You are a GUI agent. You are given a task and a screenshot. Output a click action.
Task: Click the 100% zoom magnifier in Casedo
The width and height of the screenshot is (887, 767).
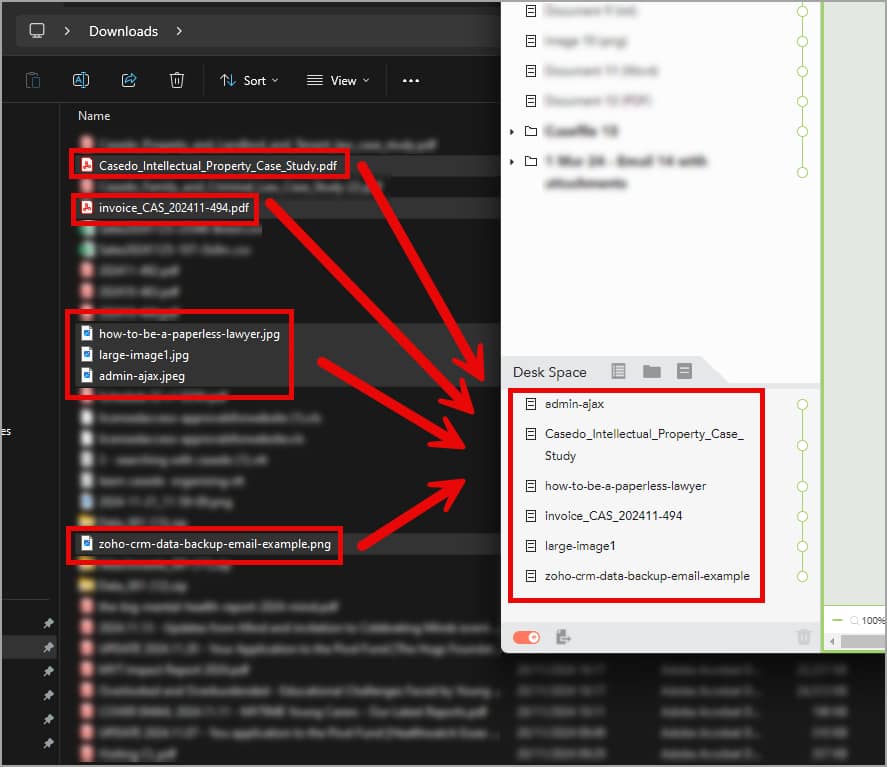coord(854,621)
